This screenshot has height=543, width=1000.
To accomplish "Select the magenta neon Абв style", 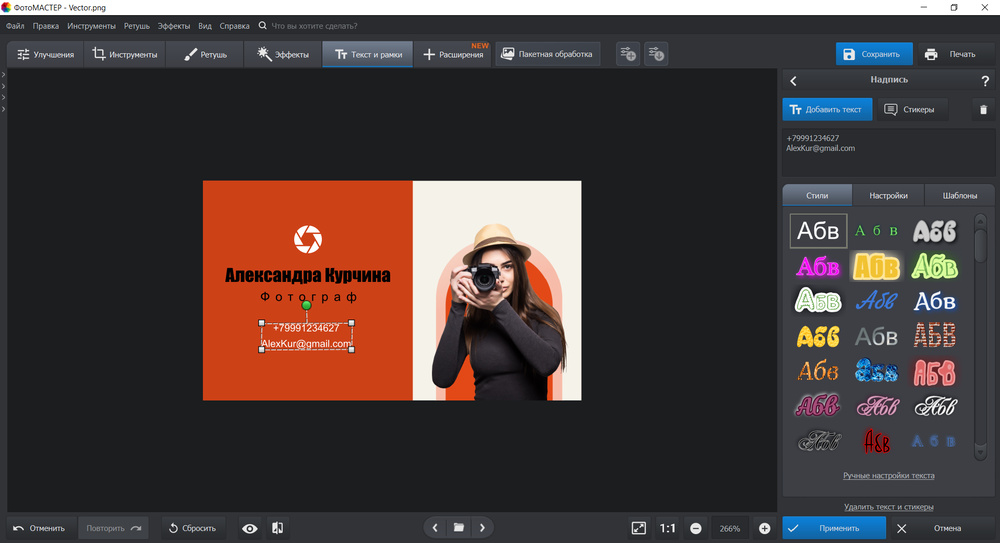I will pyautogui.click(x=818, y=267).
